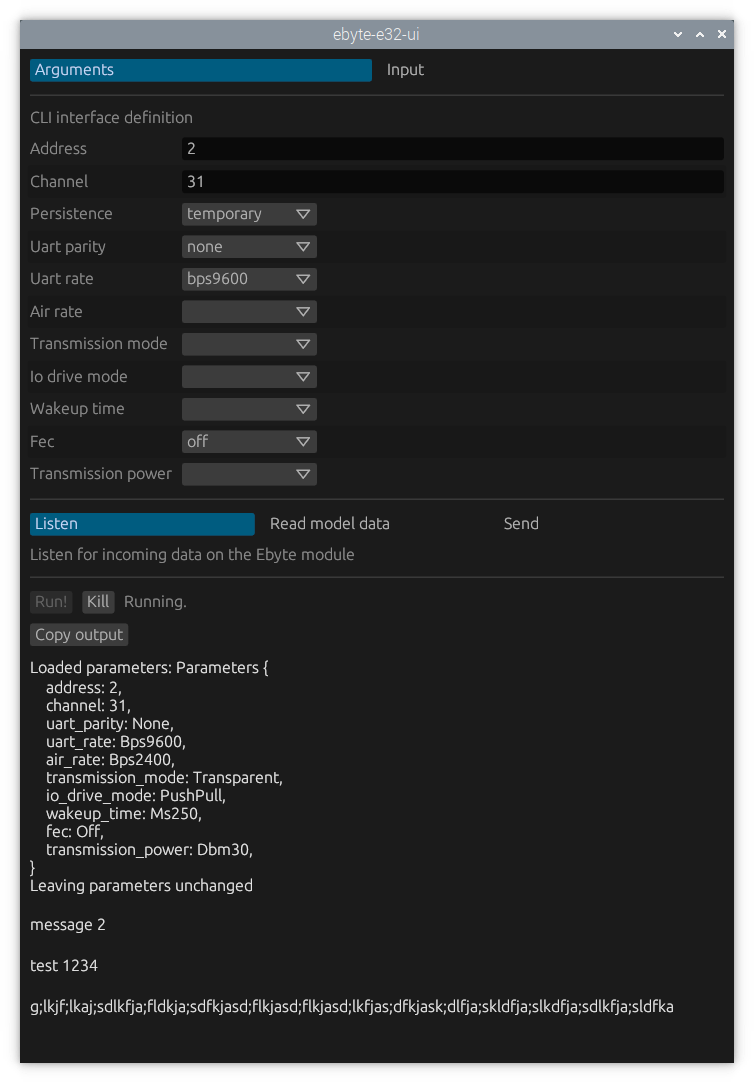Open the Fec dropdown
The height and width of the screenshot is (1083, 754).
click(x=249, y=442)
